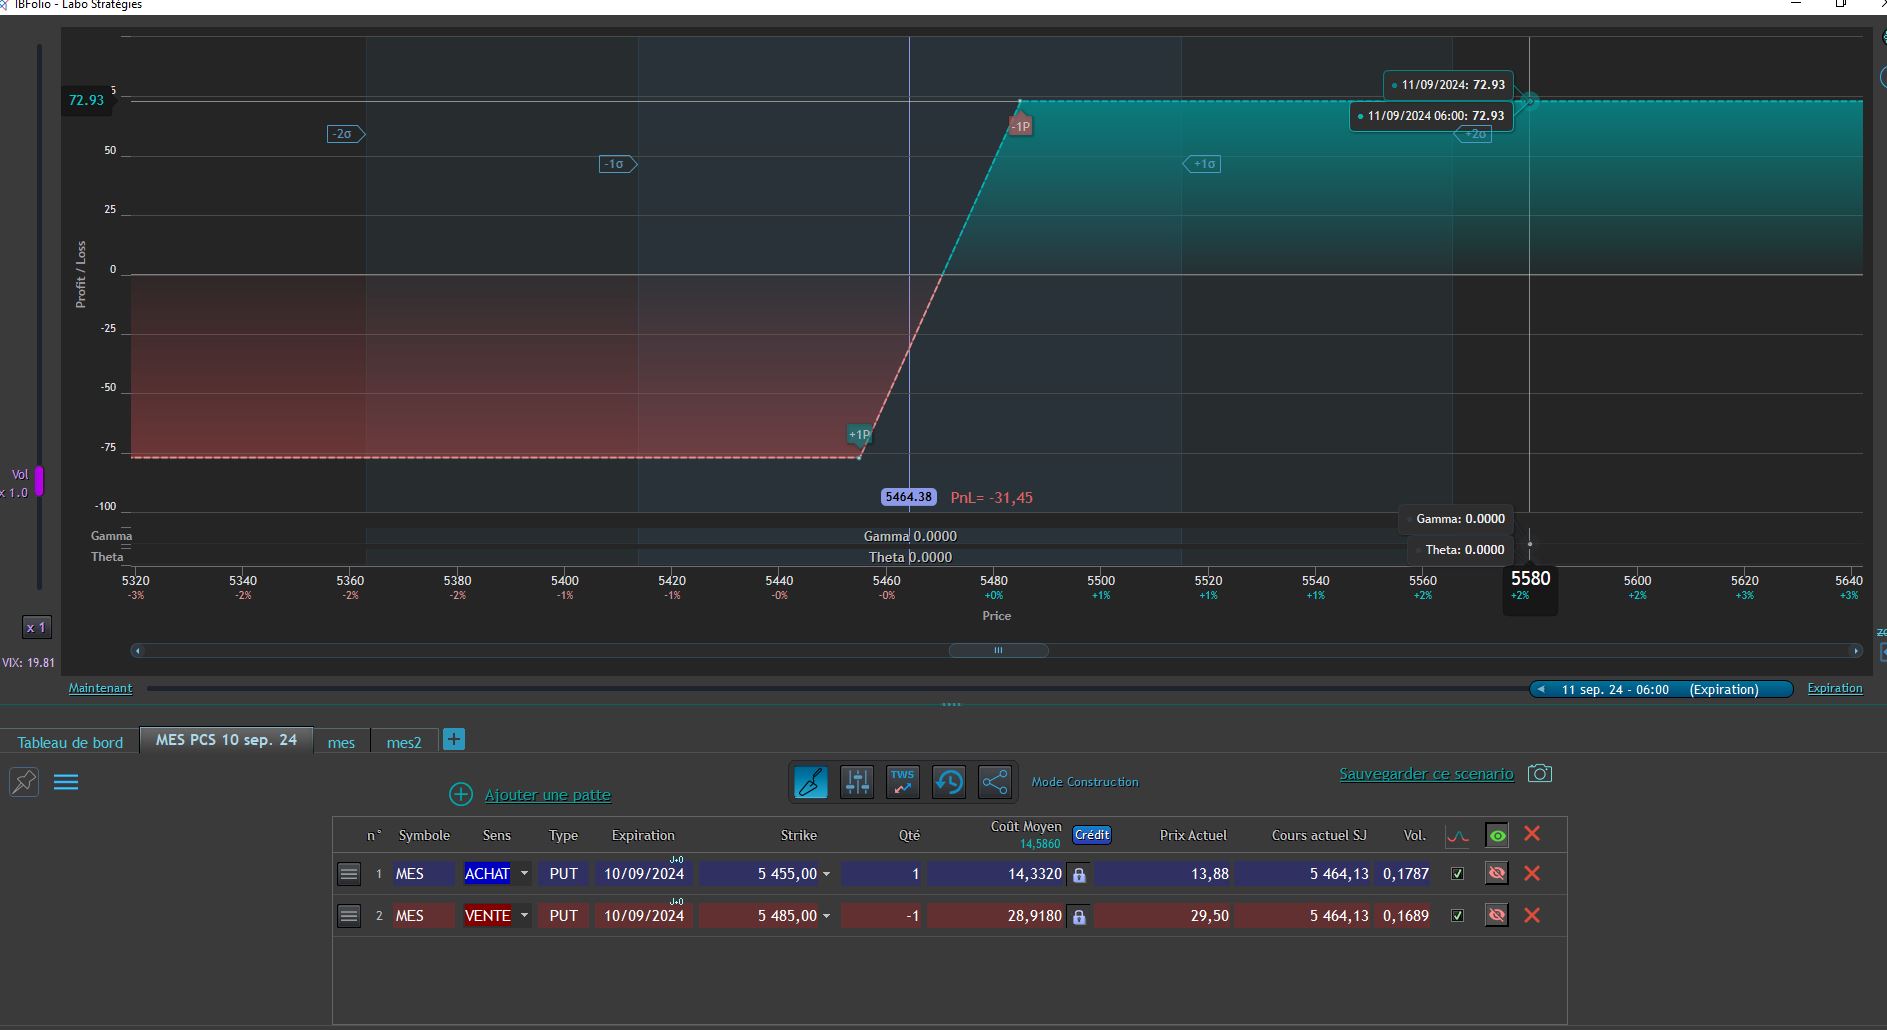Select the construction mode trowel icon

coord(811,782)
